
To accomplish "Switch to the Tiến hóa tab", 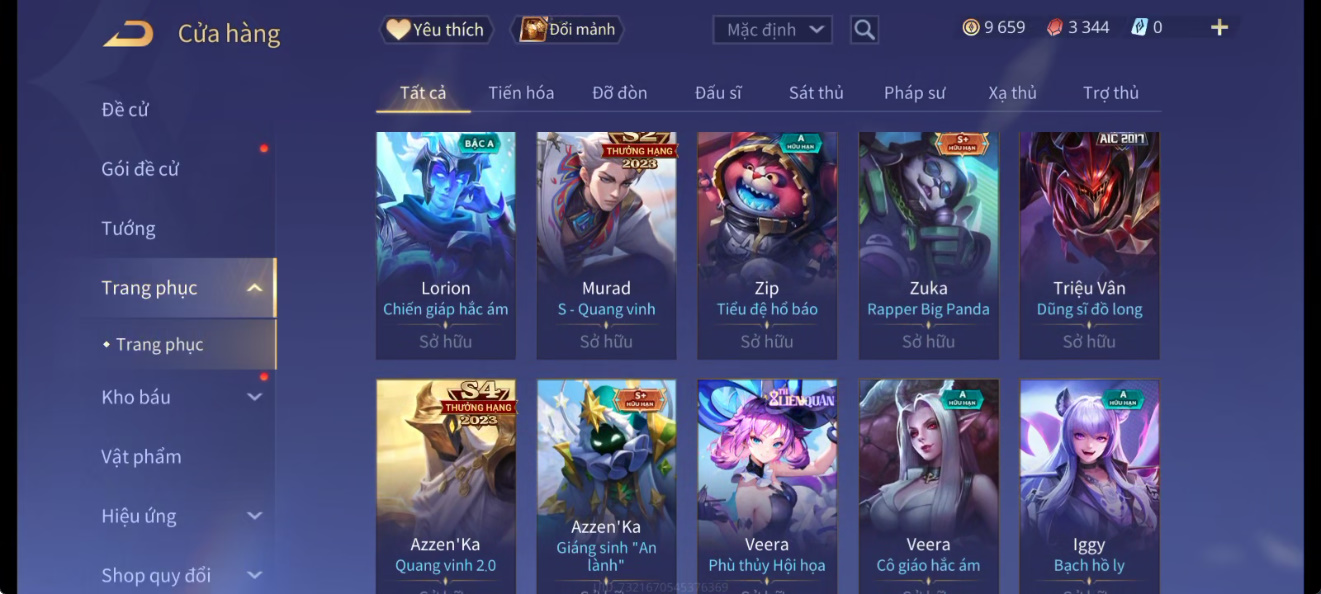I will tap(521, 93).
